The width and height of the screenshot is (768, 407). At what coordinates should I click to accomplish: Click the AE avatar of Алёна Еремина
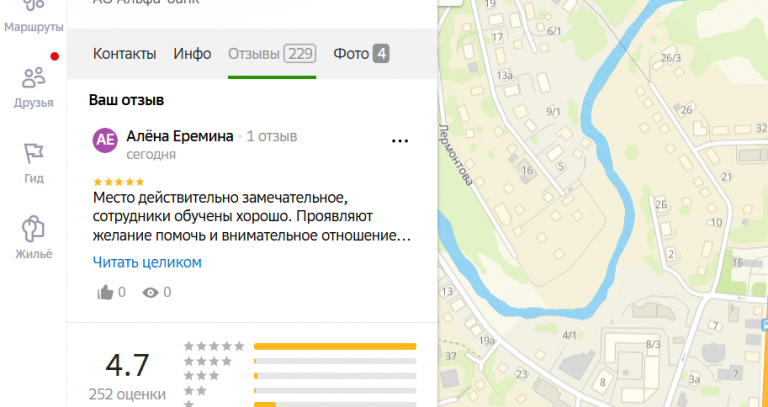pyautogui.click(x=105, y=141)
